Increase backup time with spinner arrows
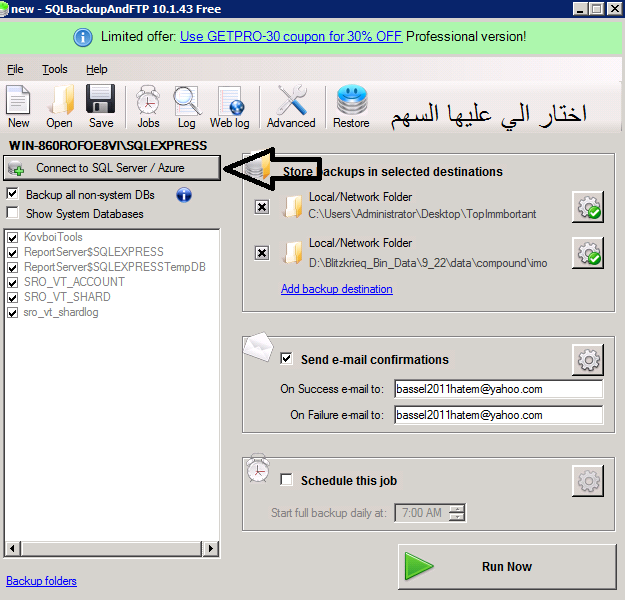Viewport: 625px width, 600px height. [x=457, y=509]
